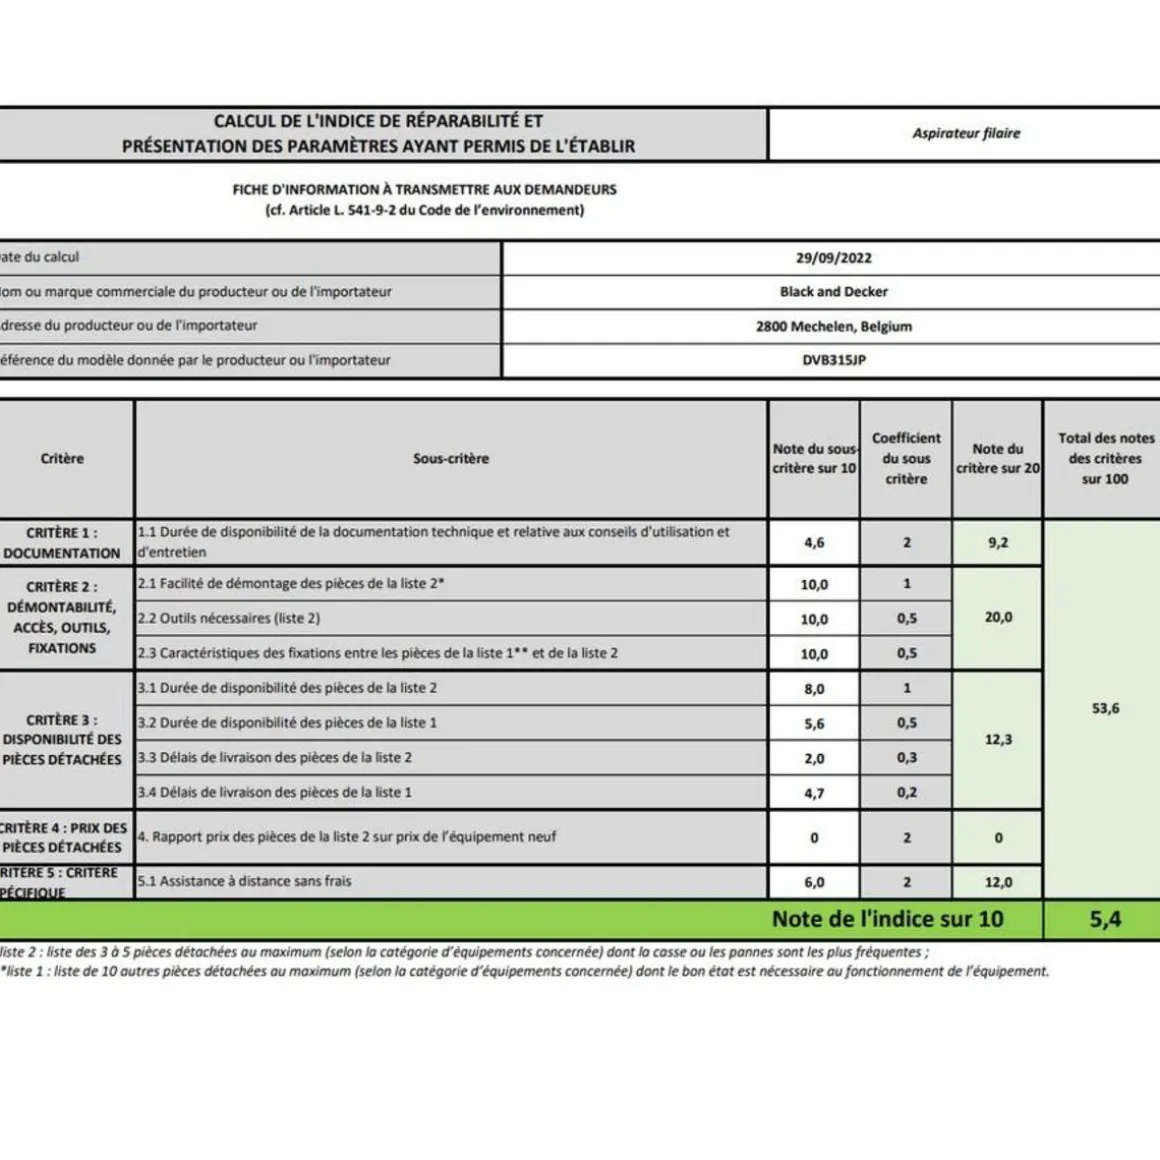Click the 'Black and Decker' brand cell

coord(833,292)
